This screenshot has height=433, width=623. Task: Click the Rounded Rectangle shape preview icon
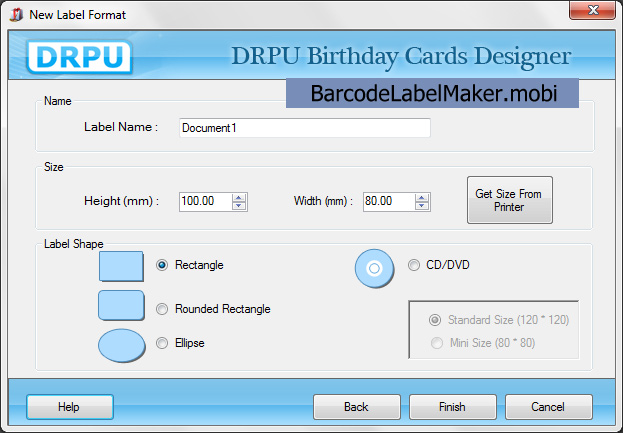click(x=121, y=305)
